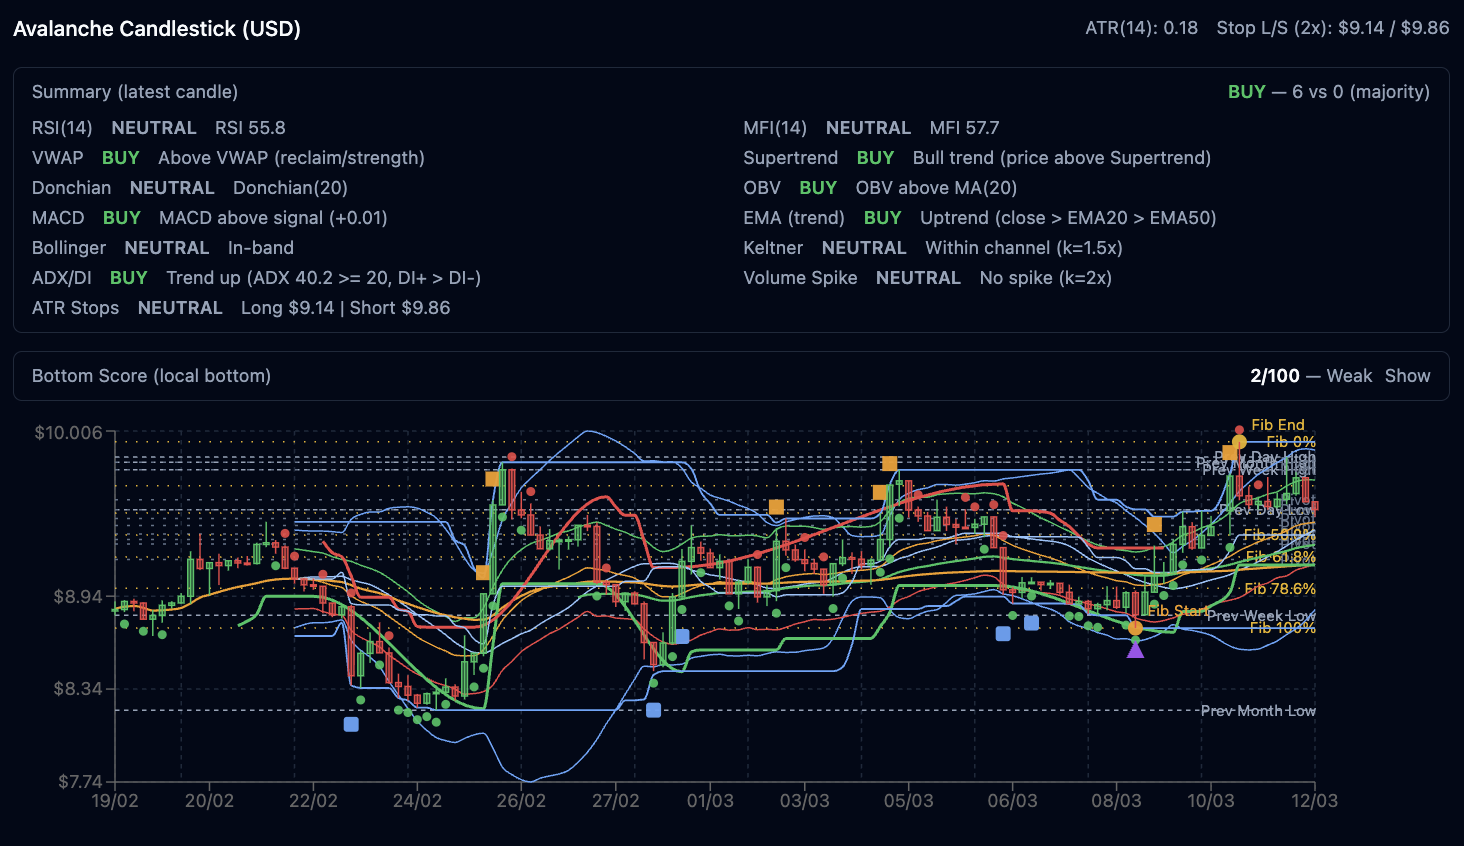Click the orange square marker near 03/03
The height and width of the screenshot is (846, 1464).
tap(776, 507)
